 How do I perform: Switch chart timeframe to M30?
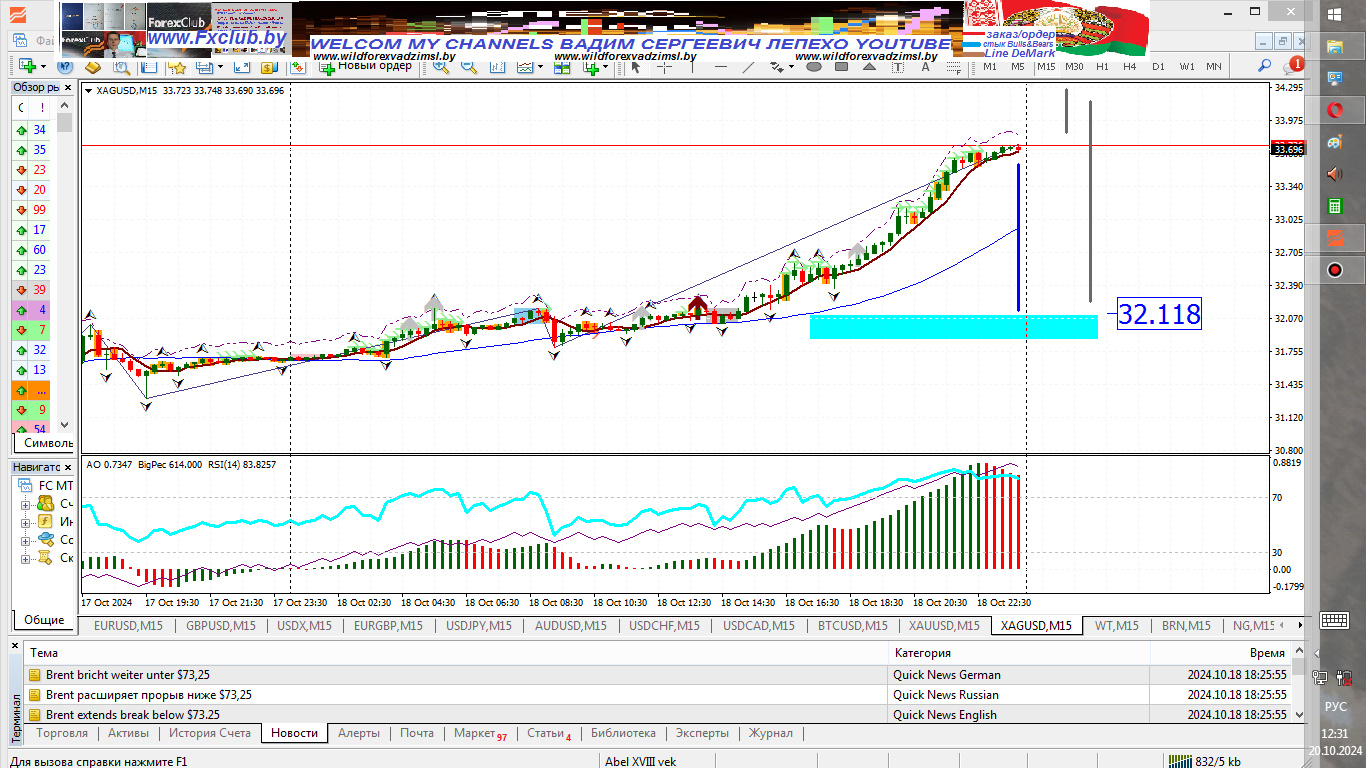click(1073, 67)
